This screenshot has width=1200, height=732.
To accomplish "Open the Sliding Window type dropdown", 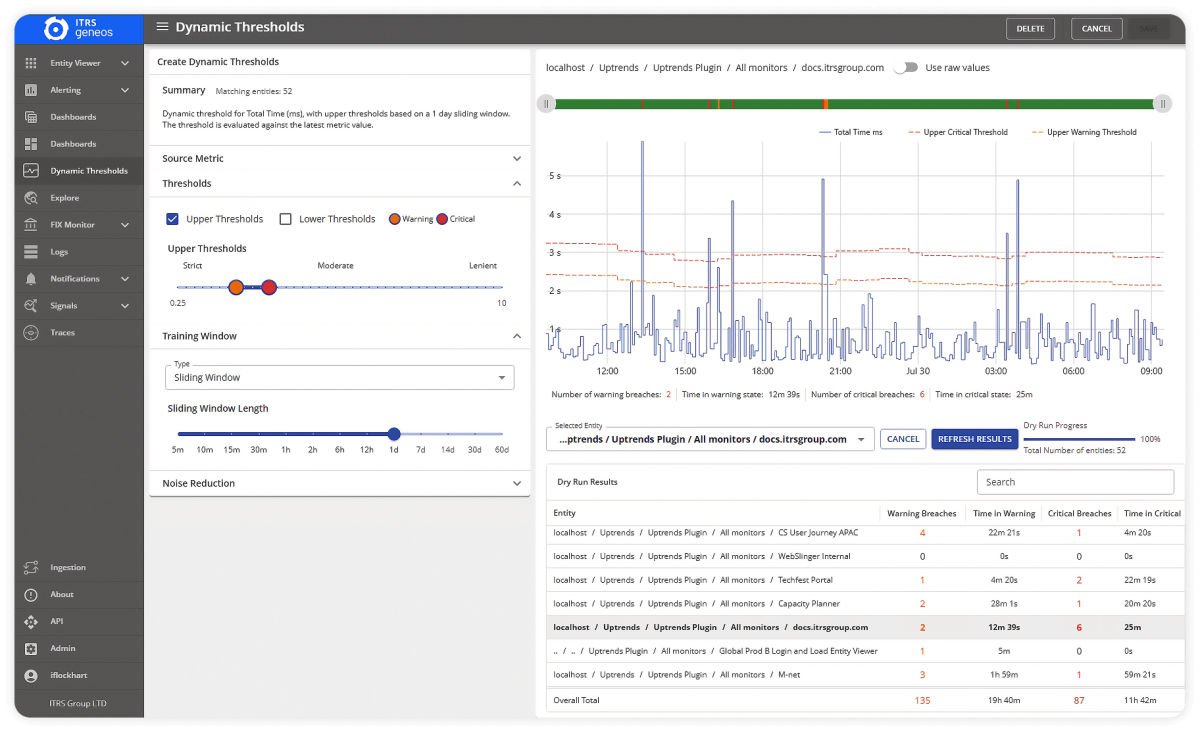I will [502, 377].
